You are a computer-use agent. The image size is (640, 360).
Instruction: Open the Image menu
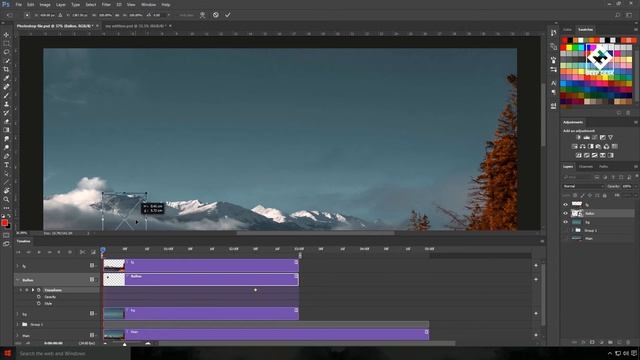point(45,4)
